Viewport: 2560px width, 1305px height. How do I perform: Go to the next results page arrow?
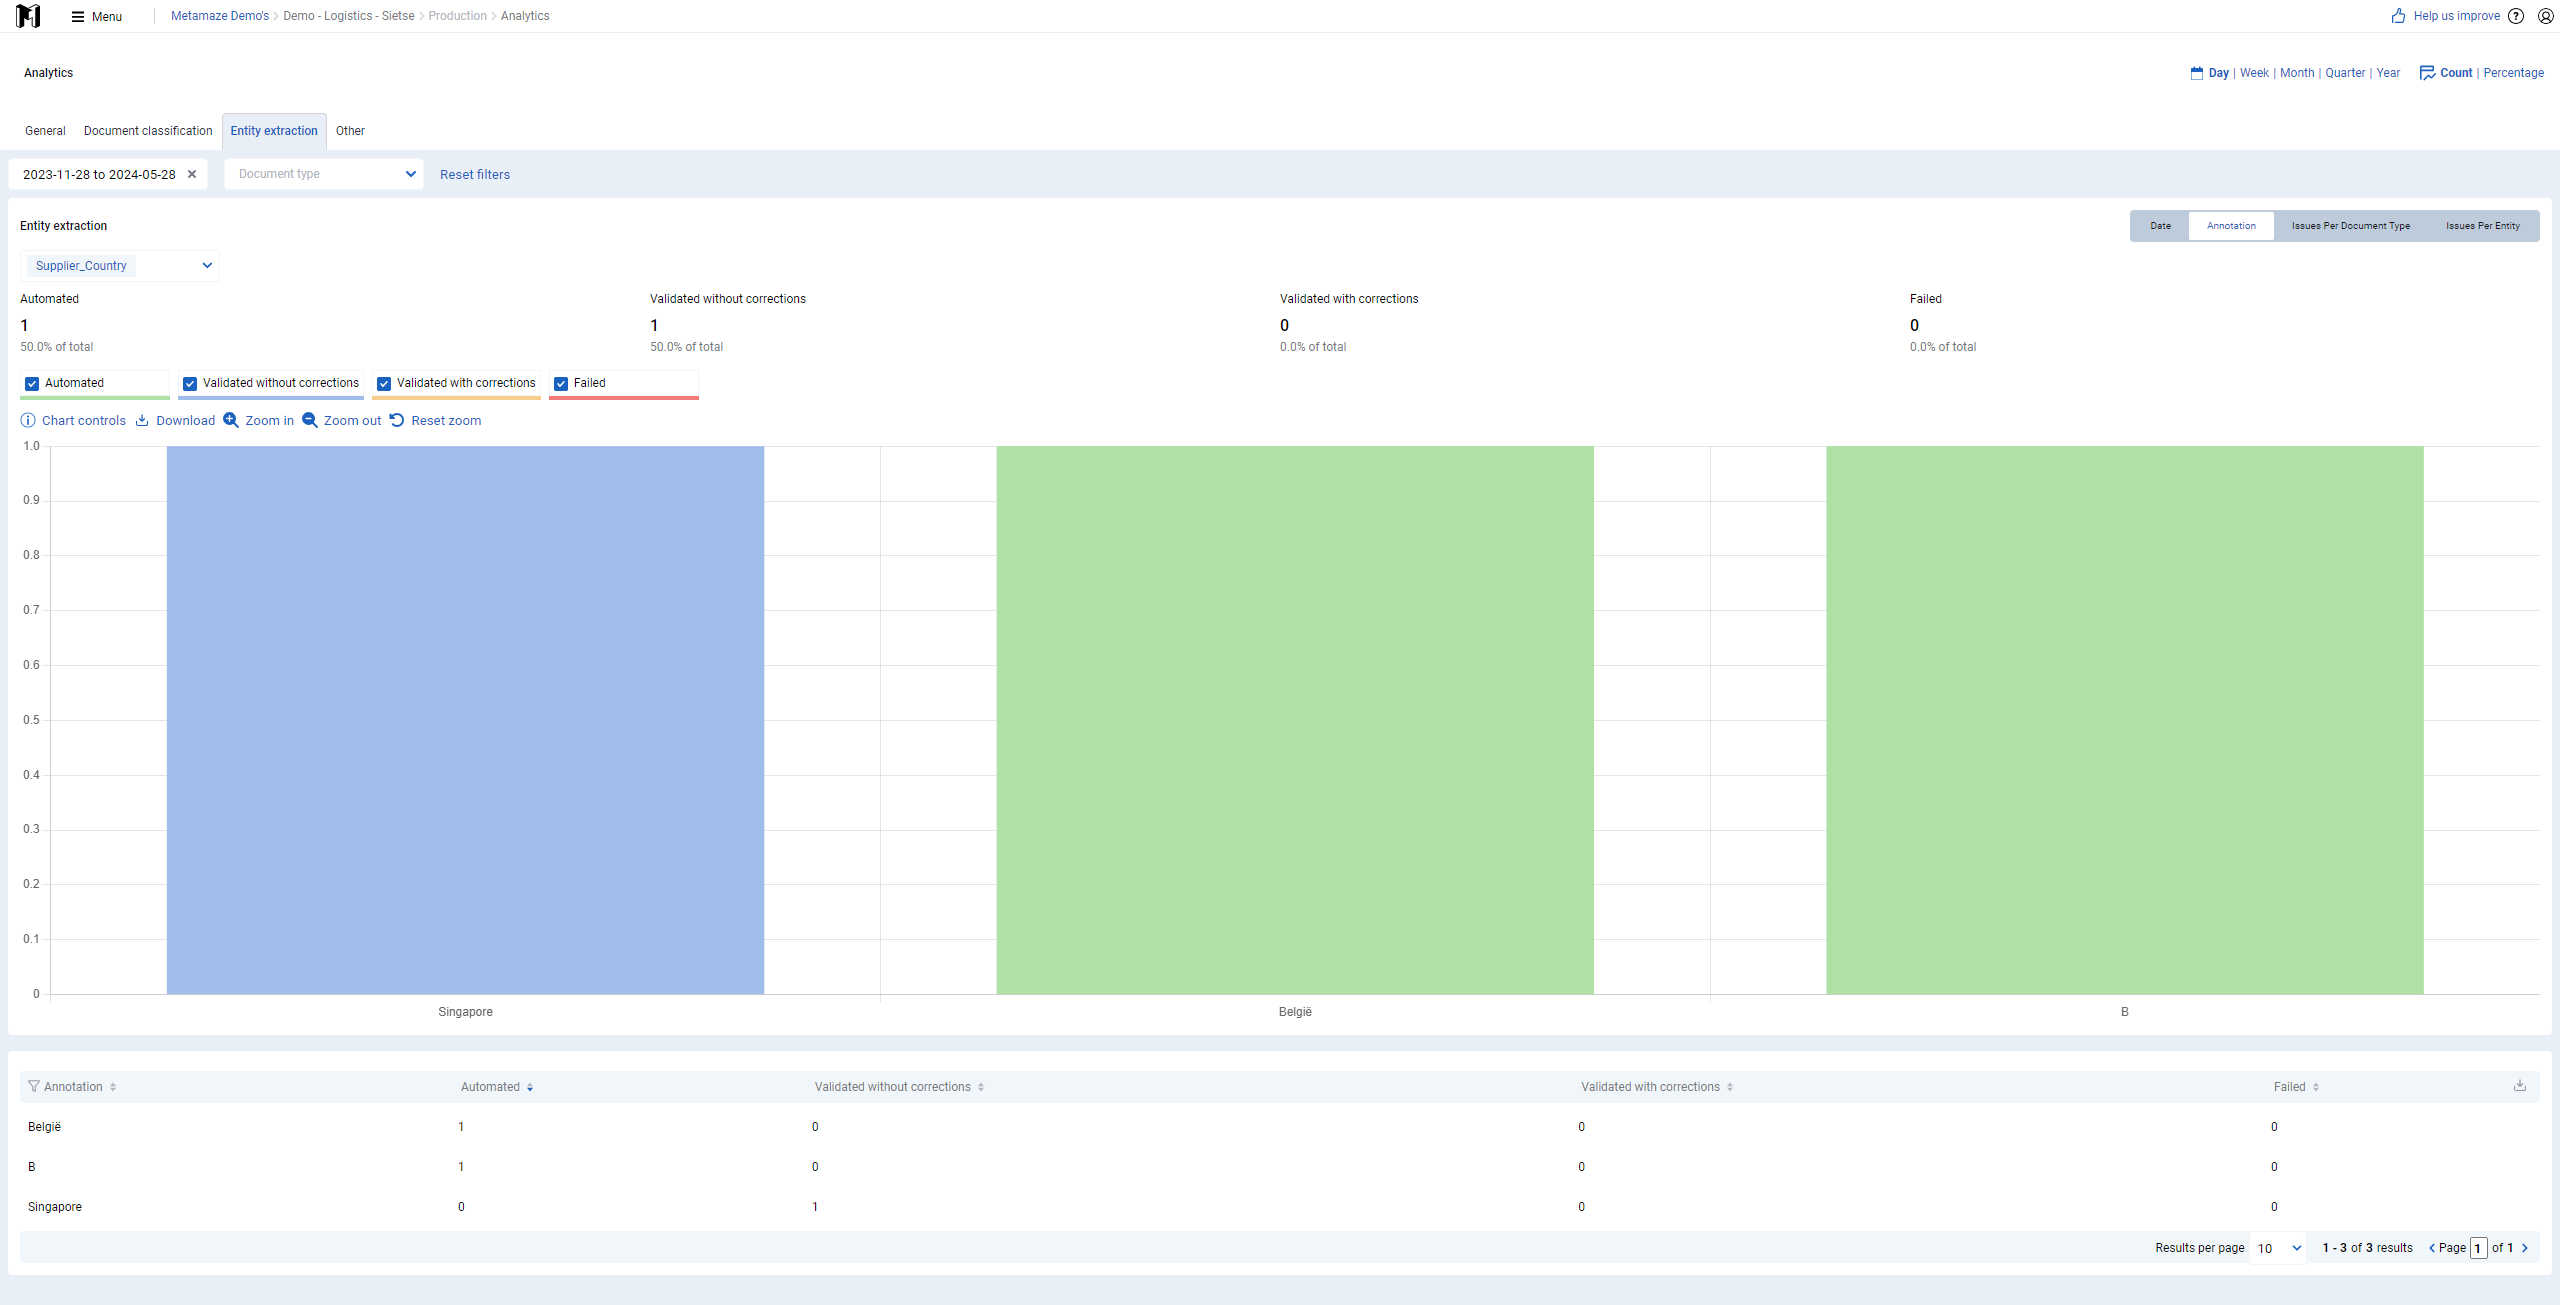pos(2525,1248)
